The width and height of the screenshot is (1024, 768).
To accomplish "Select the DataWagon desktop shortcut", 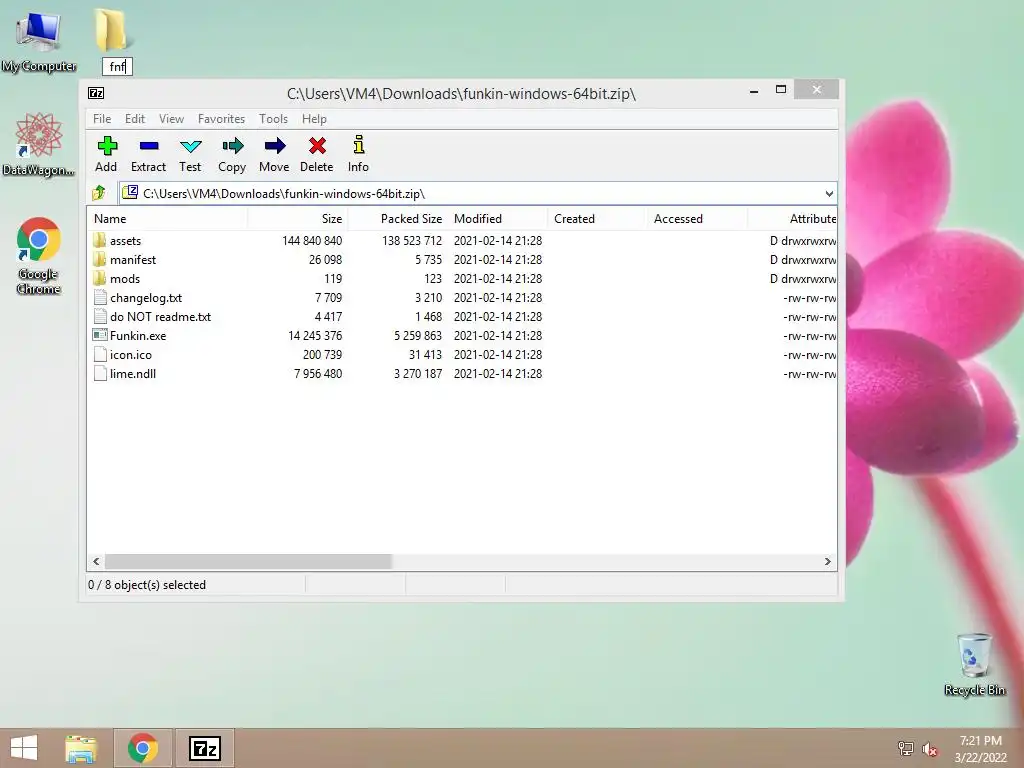I will (39, 144).
